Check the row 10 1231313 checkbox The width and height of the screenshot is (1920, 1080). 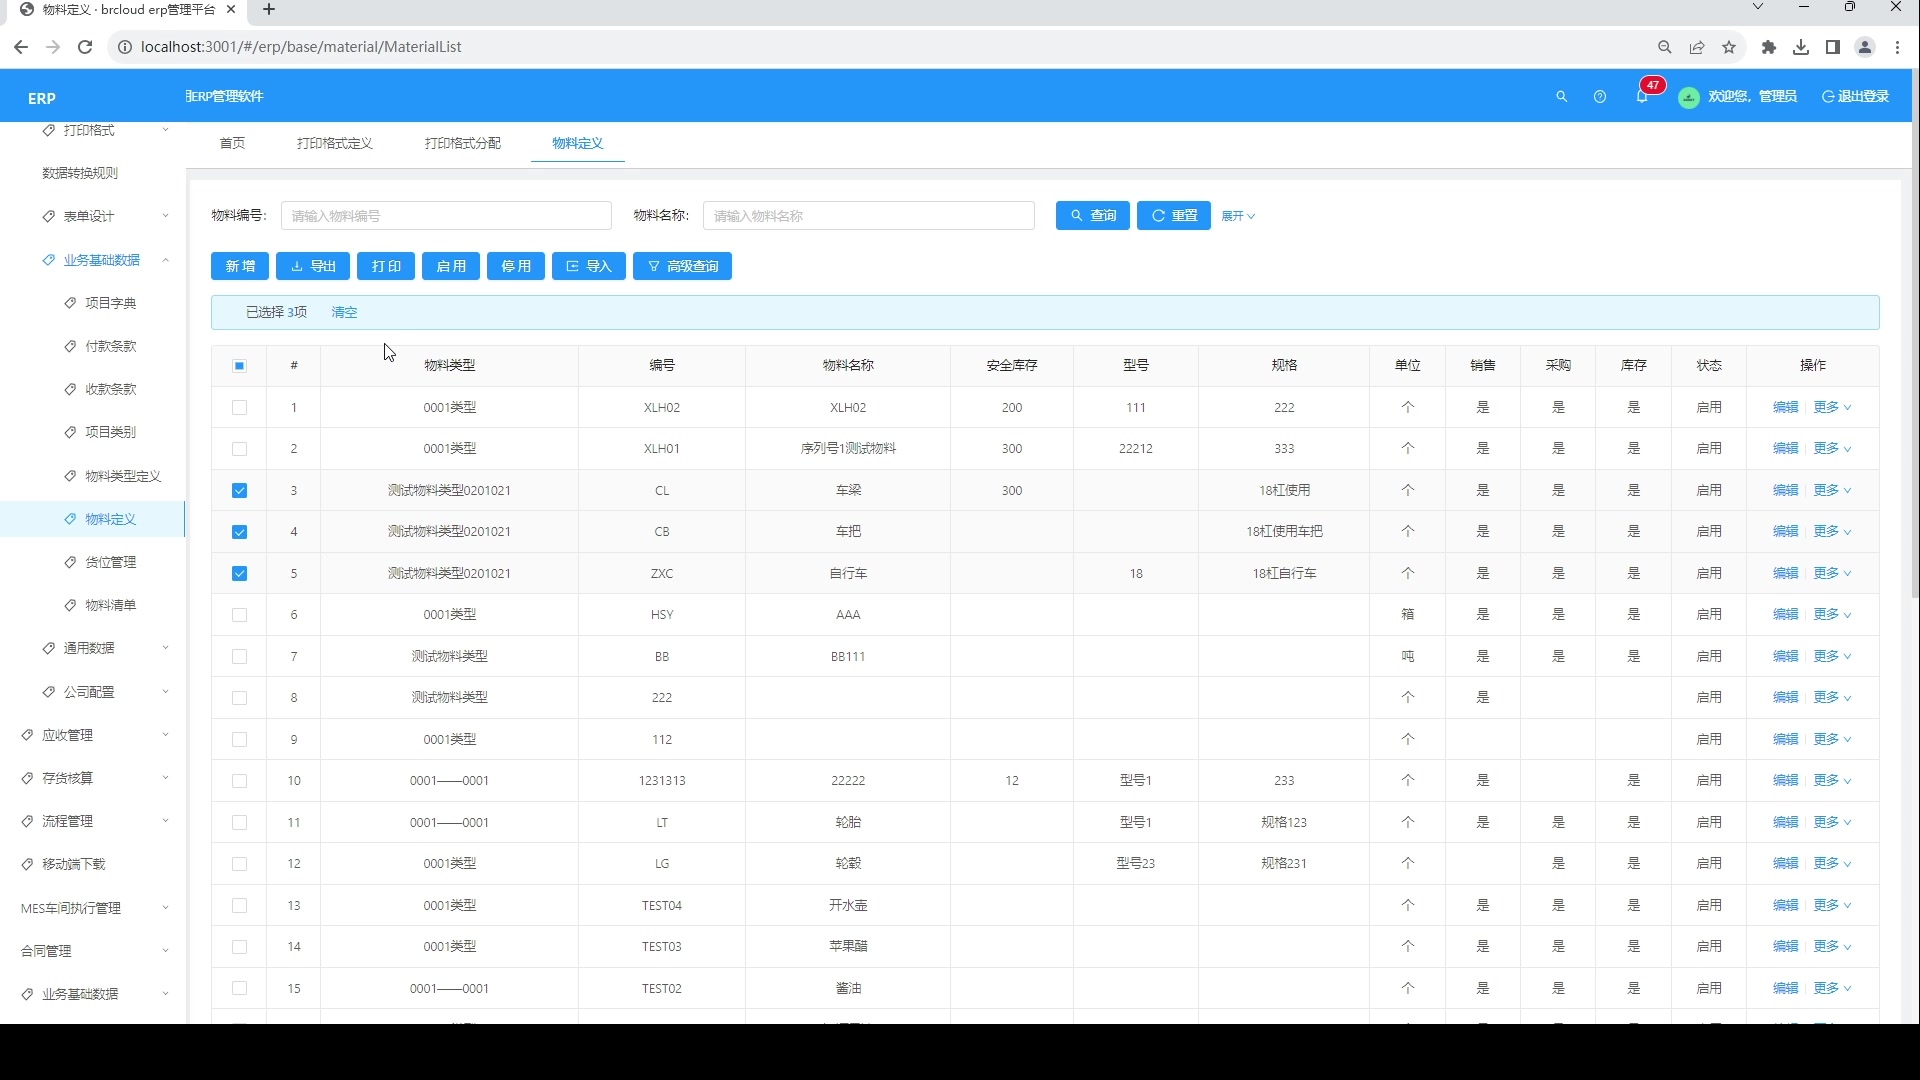coord(239,781)
